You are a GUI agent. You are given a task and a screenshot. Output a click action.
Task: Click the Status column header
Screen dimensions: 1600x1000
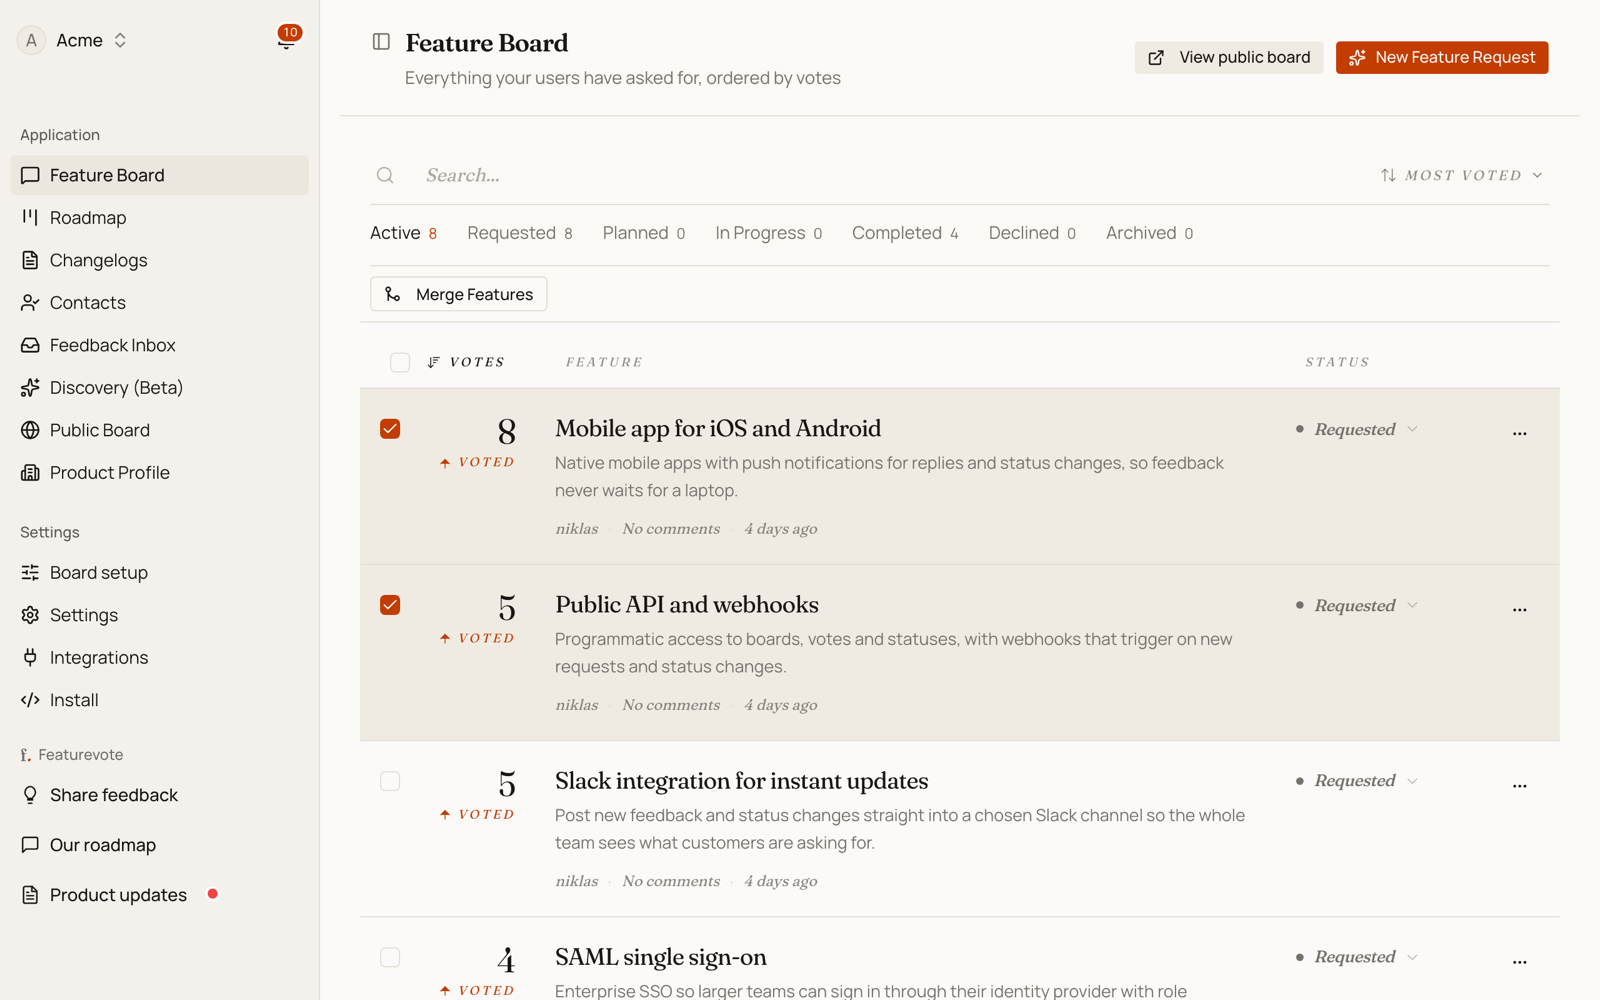tap(1337, 362)
